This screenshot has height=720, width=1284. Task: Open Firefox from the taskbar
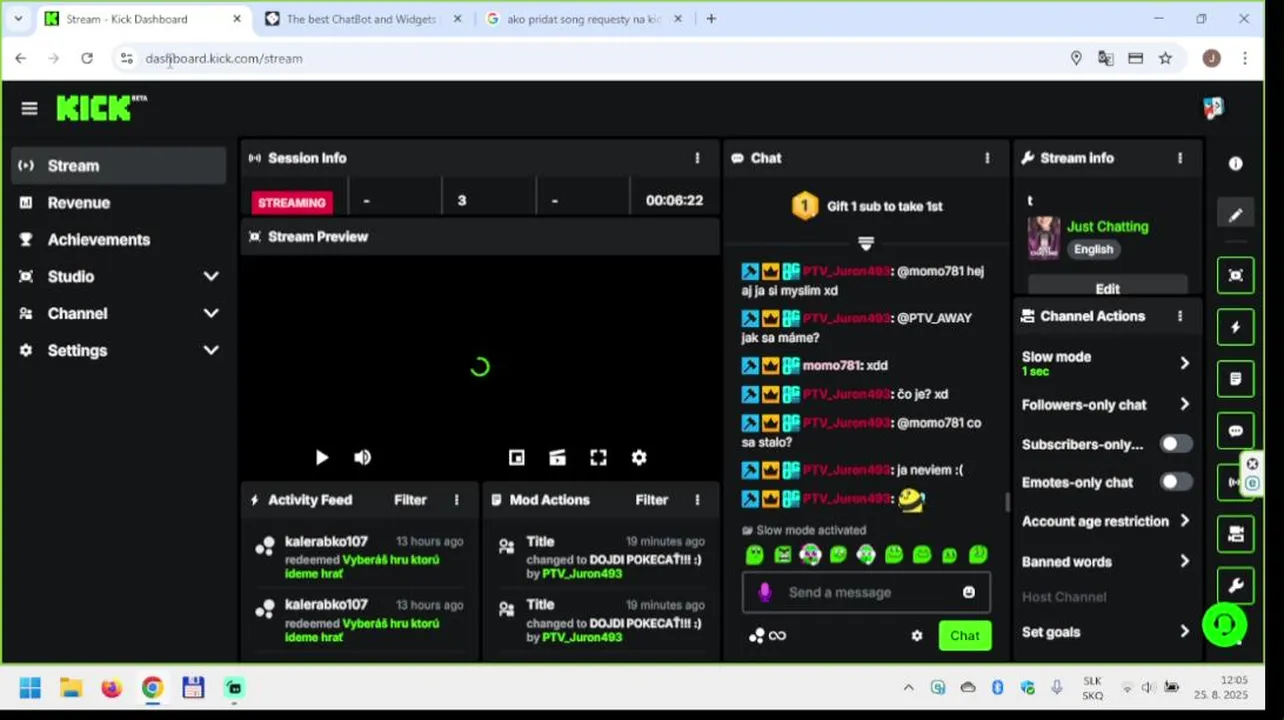coord(112,688)
